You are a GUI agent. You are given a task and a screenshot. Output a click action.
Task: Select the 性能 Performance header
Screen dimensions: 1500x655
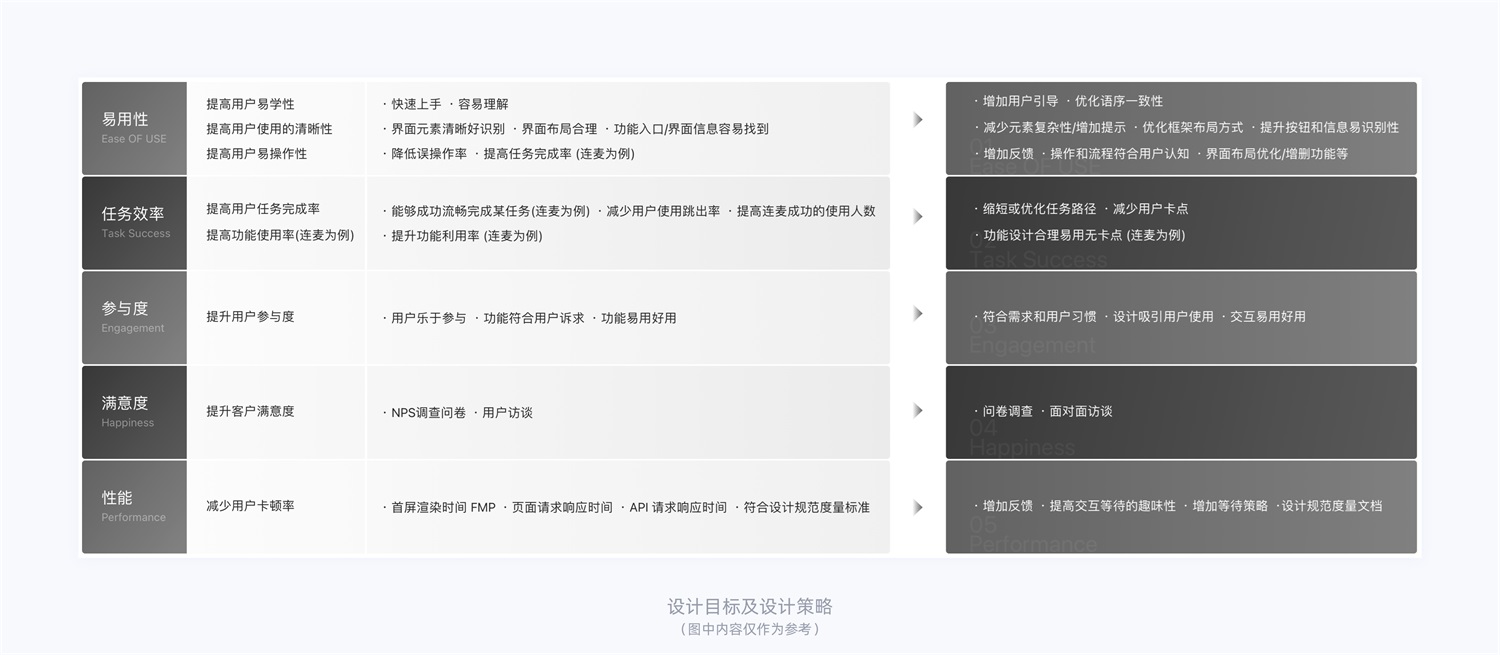pos(133,505)
